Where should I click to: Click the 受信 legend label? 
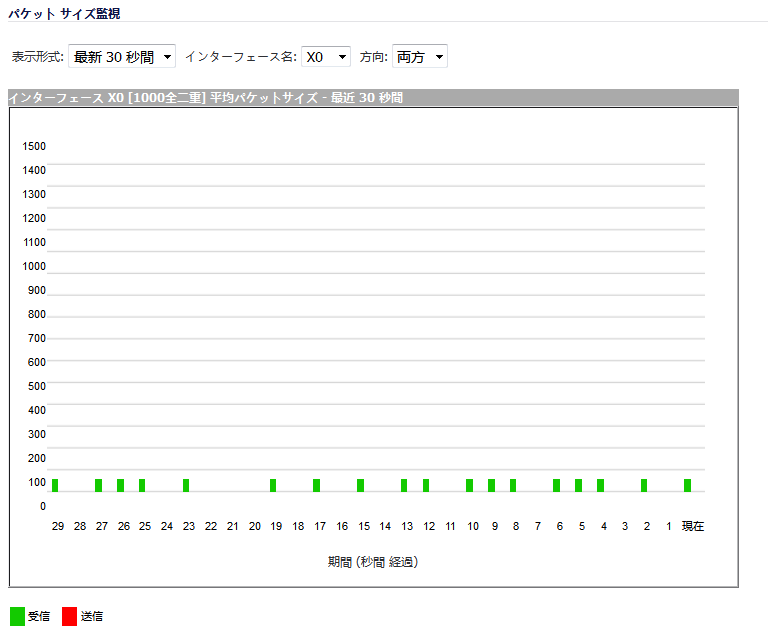pos(39,616)
